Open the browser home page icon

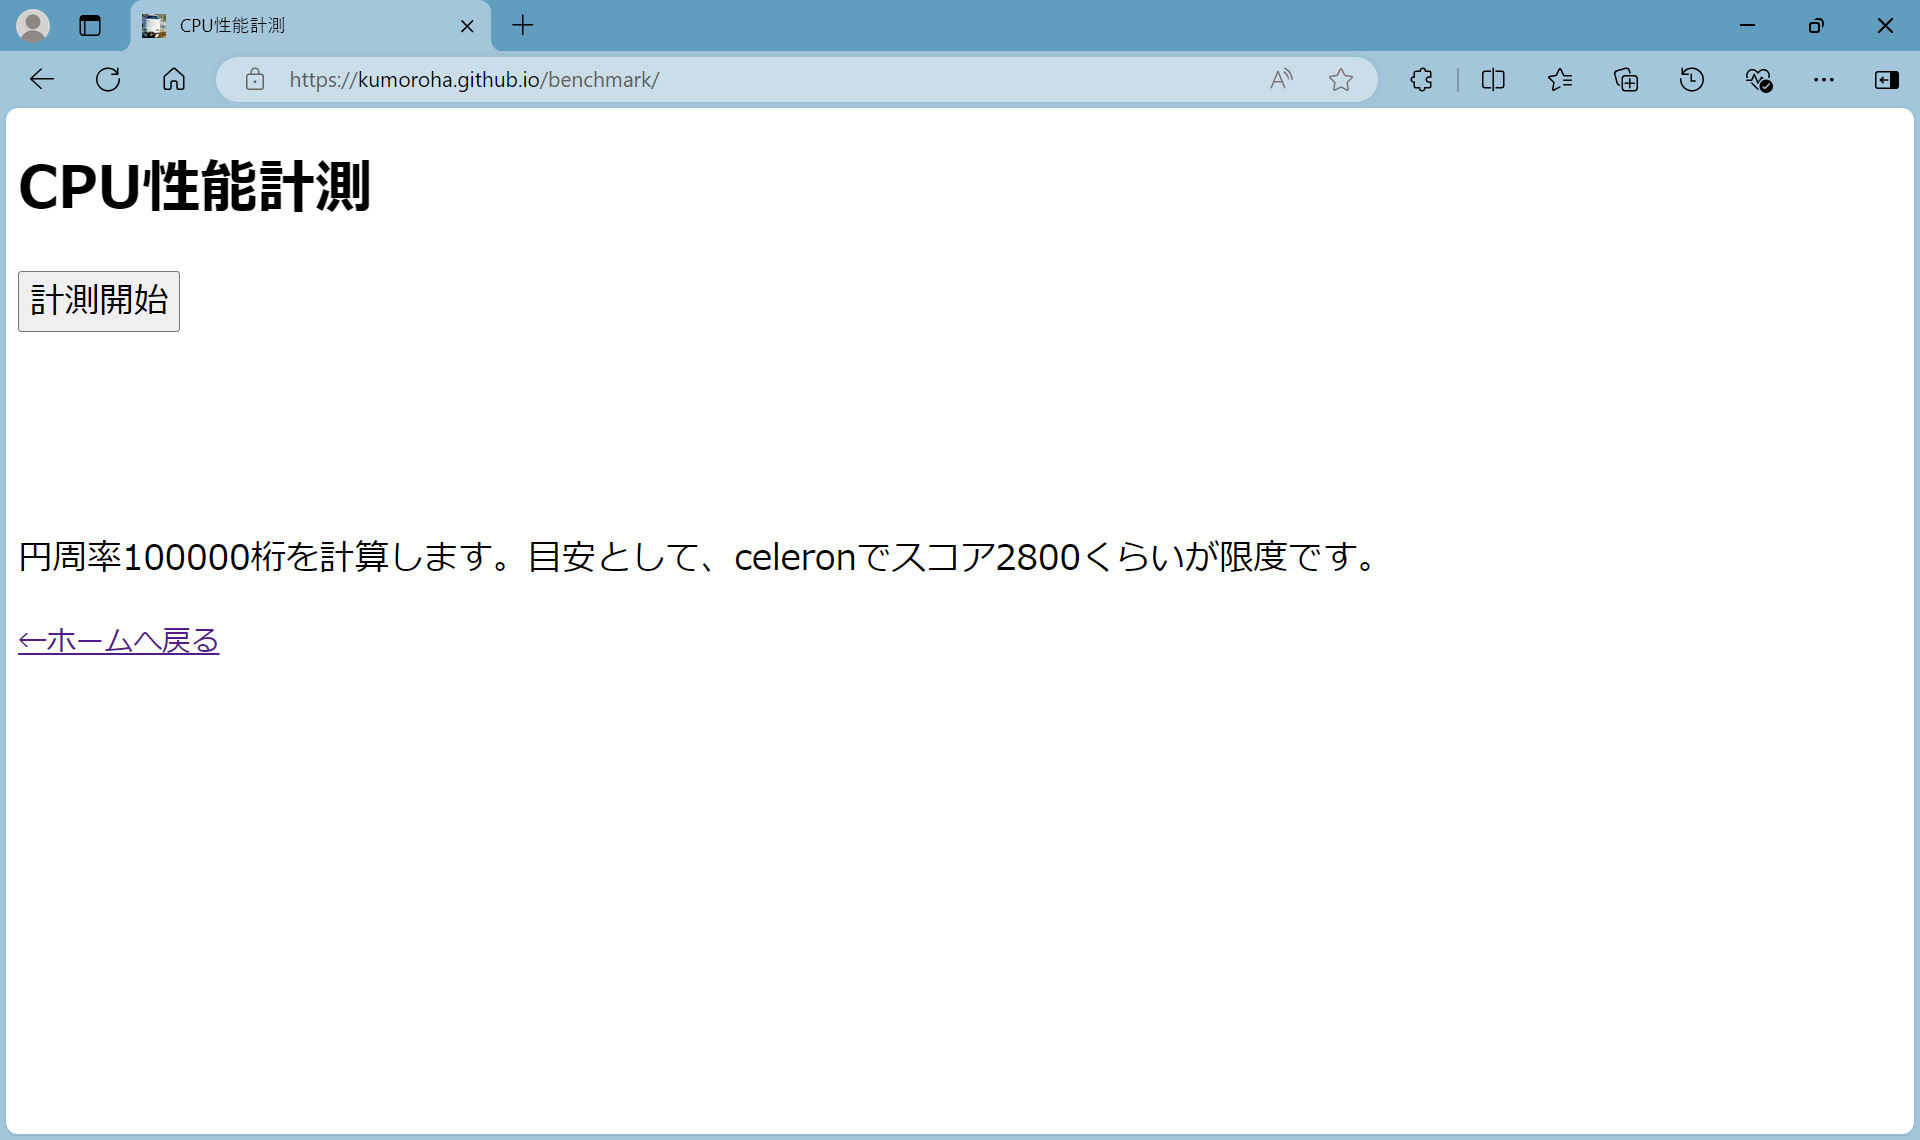click(x=174, y=80)
